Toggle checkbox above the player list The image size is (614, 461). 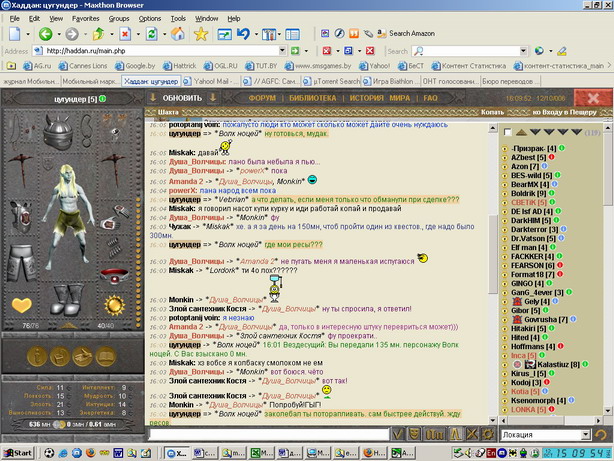[x=508, y=131]
